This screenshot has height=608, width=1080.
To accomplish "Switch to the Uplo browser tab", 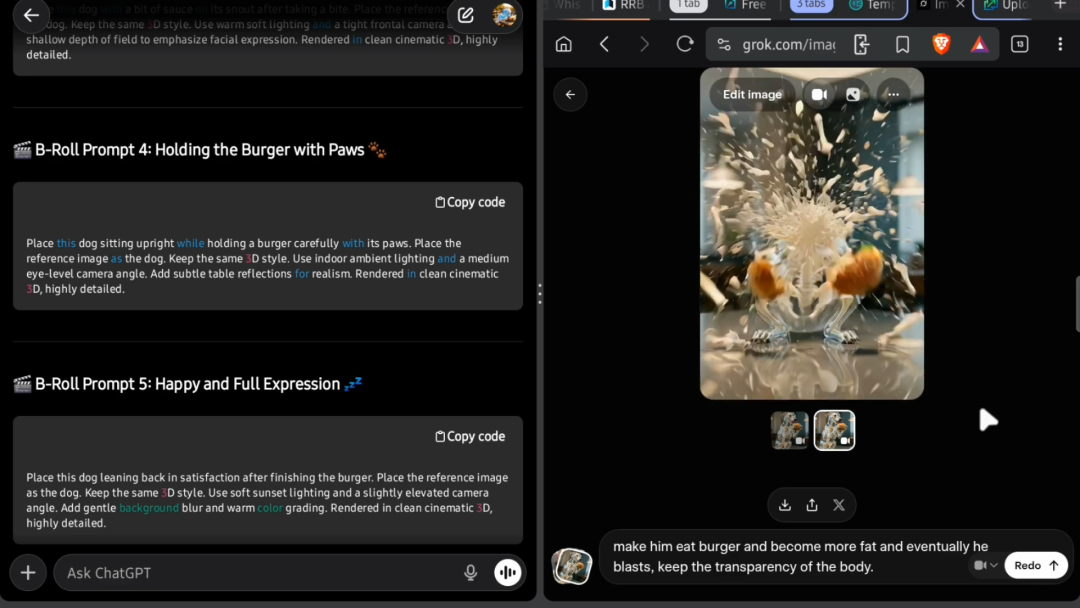I will 1008,6.
